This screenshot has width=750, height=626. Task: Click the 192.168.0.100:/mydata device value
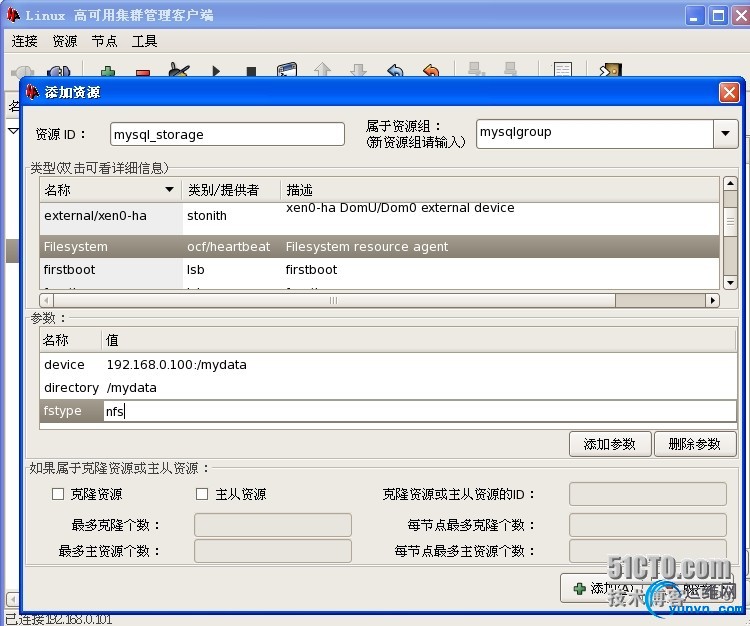(x=176, y=365)
